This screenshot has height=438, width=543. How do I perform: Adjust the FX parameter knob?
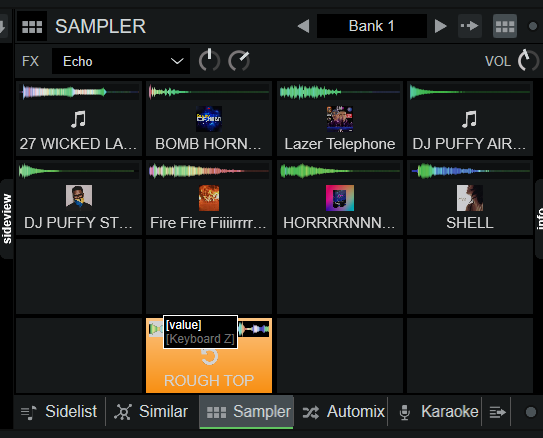[x=239, y=61]
